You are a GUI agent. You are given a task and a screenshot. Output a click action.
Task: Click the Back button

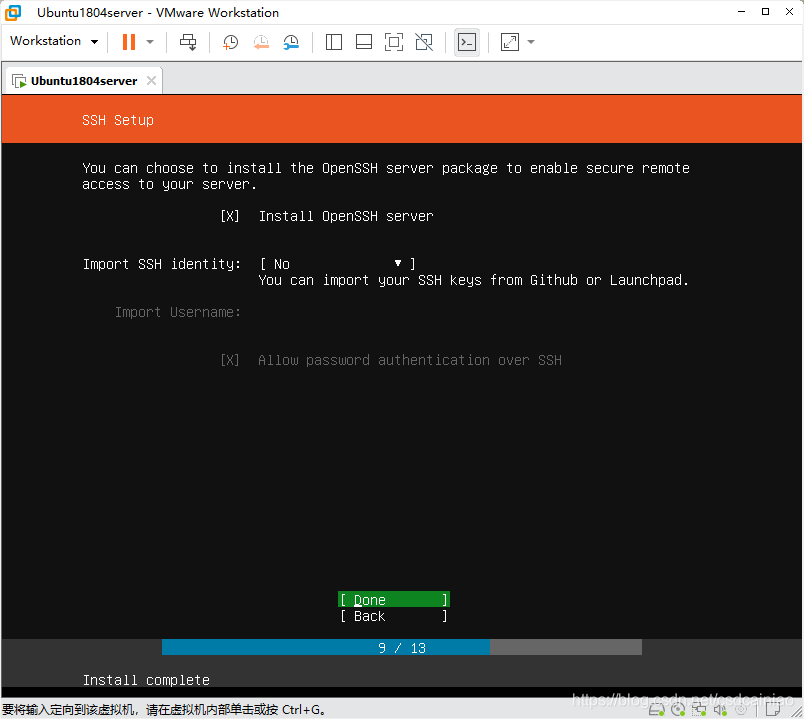pos(394,616)
